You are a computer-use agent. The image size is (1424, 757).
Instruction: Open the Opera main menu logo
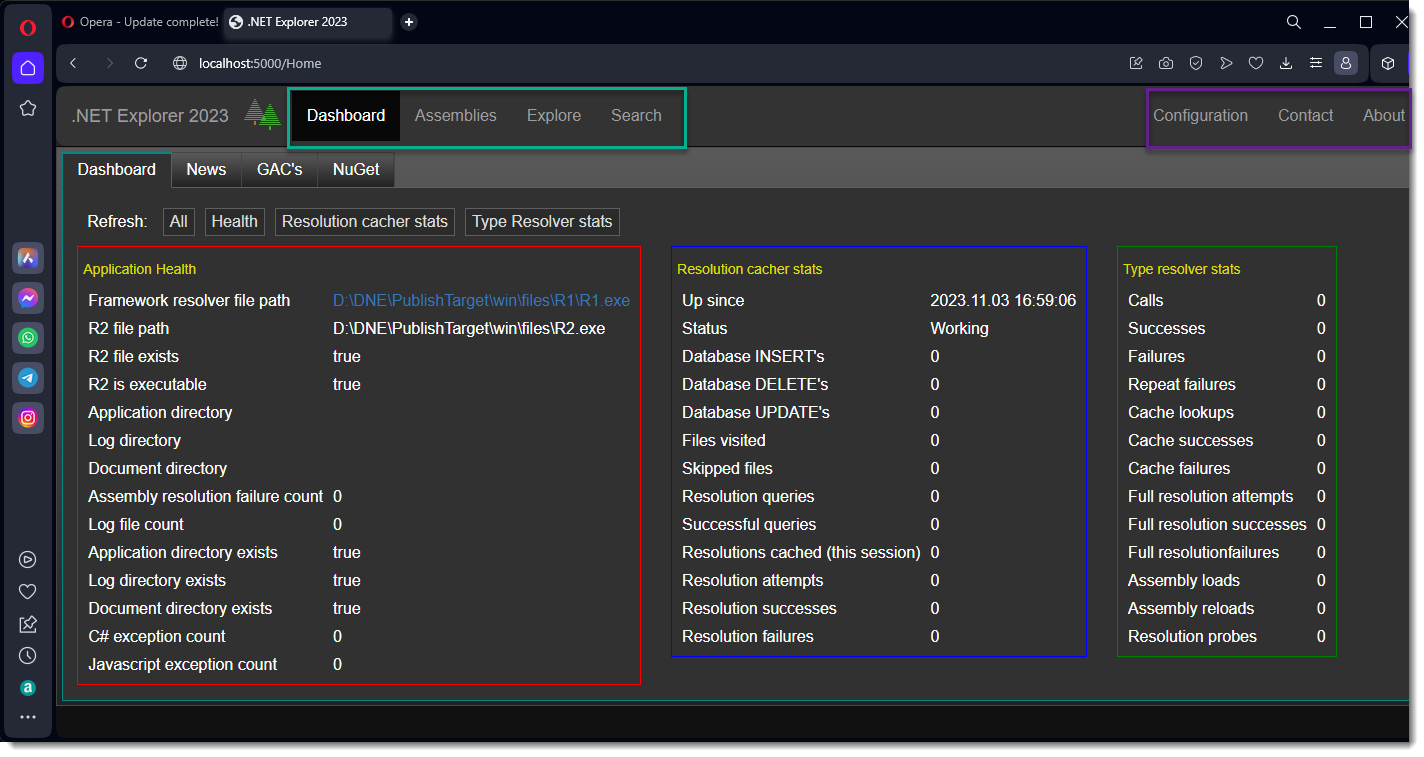click(28, 27)
